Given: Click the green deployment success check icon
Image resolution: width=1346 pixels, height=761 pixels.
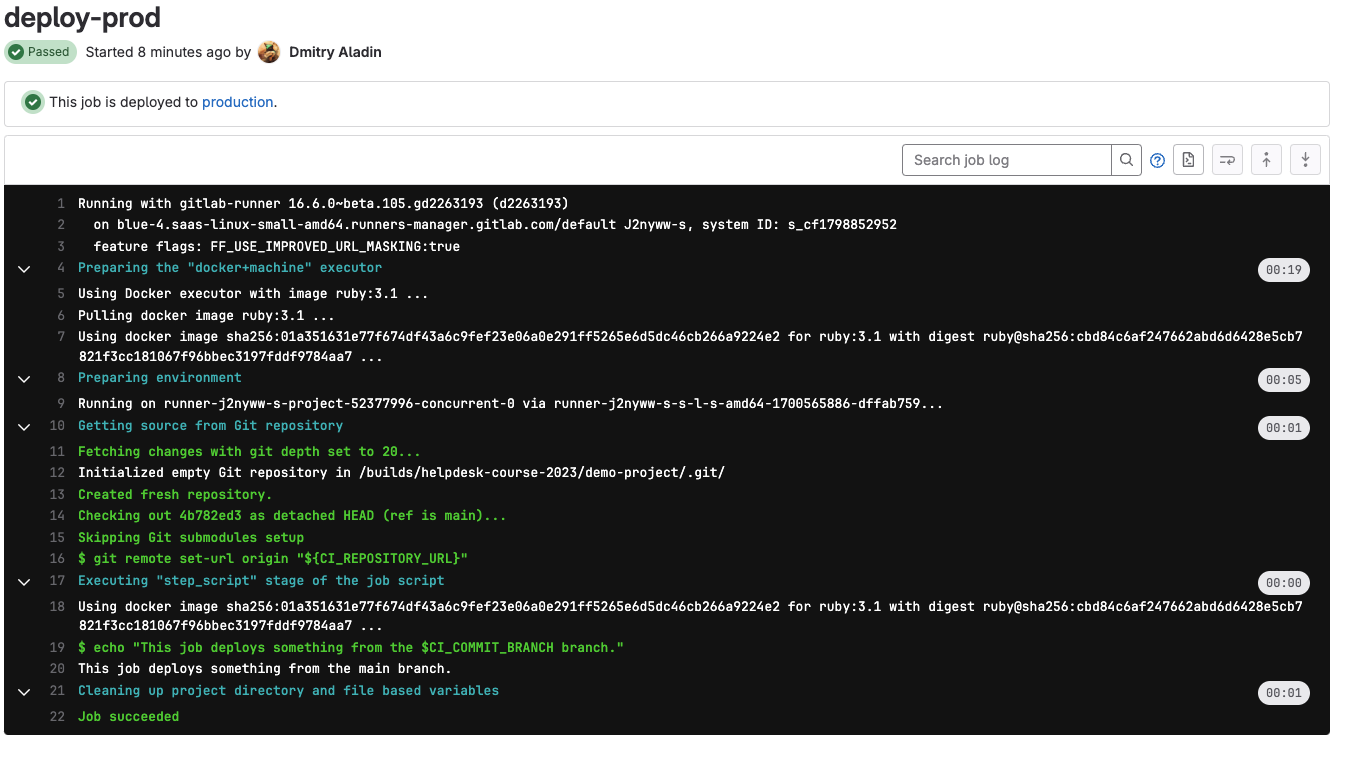Looking at the screenshot, I should [33, 102].
